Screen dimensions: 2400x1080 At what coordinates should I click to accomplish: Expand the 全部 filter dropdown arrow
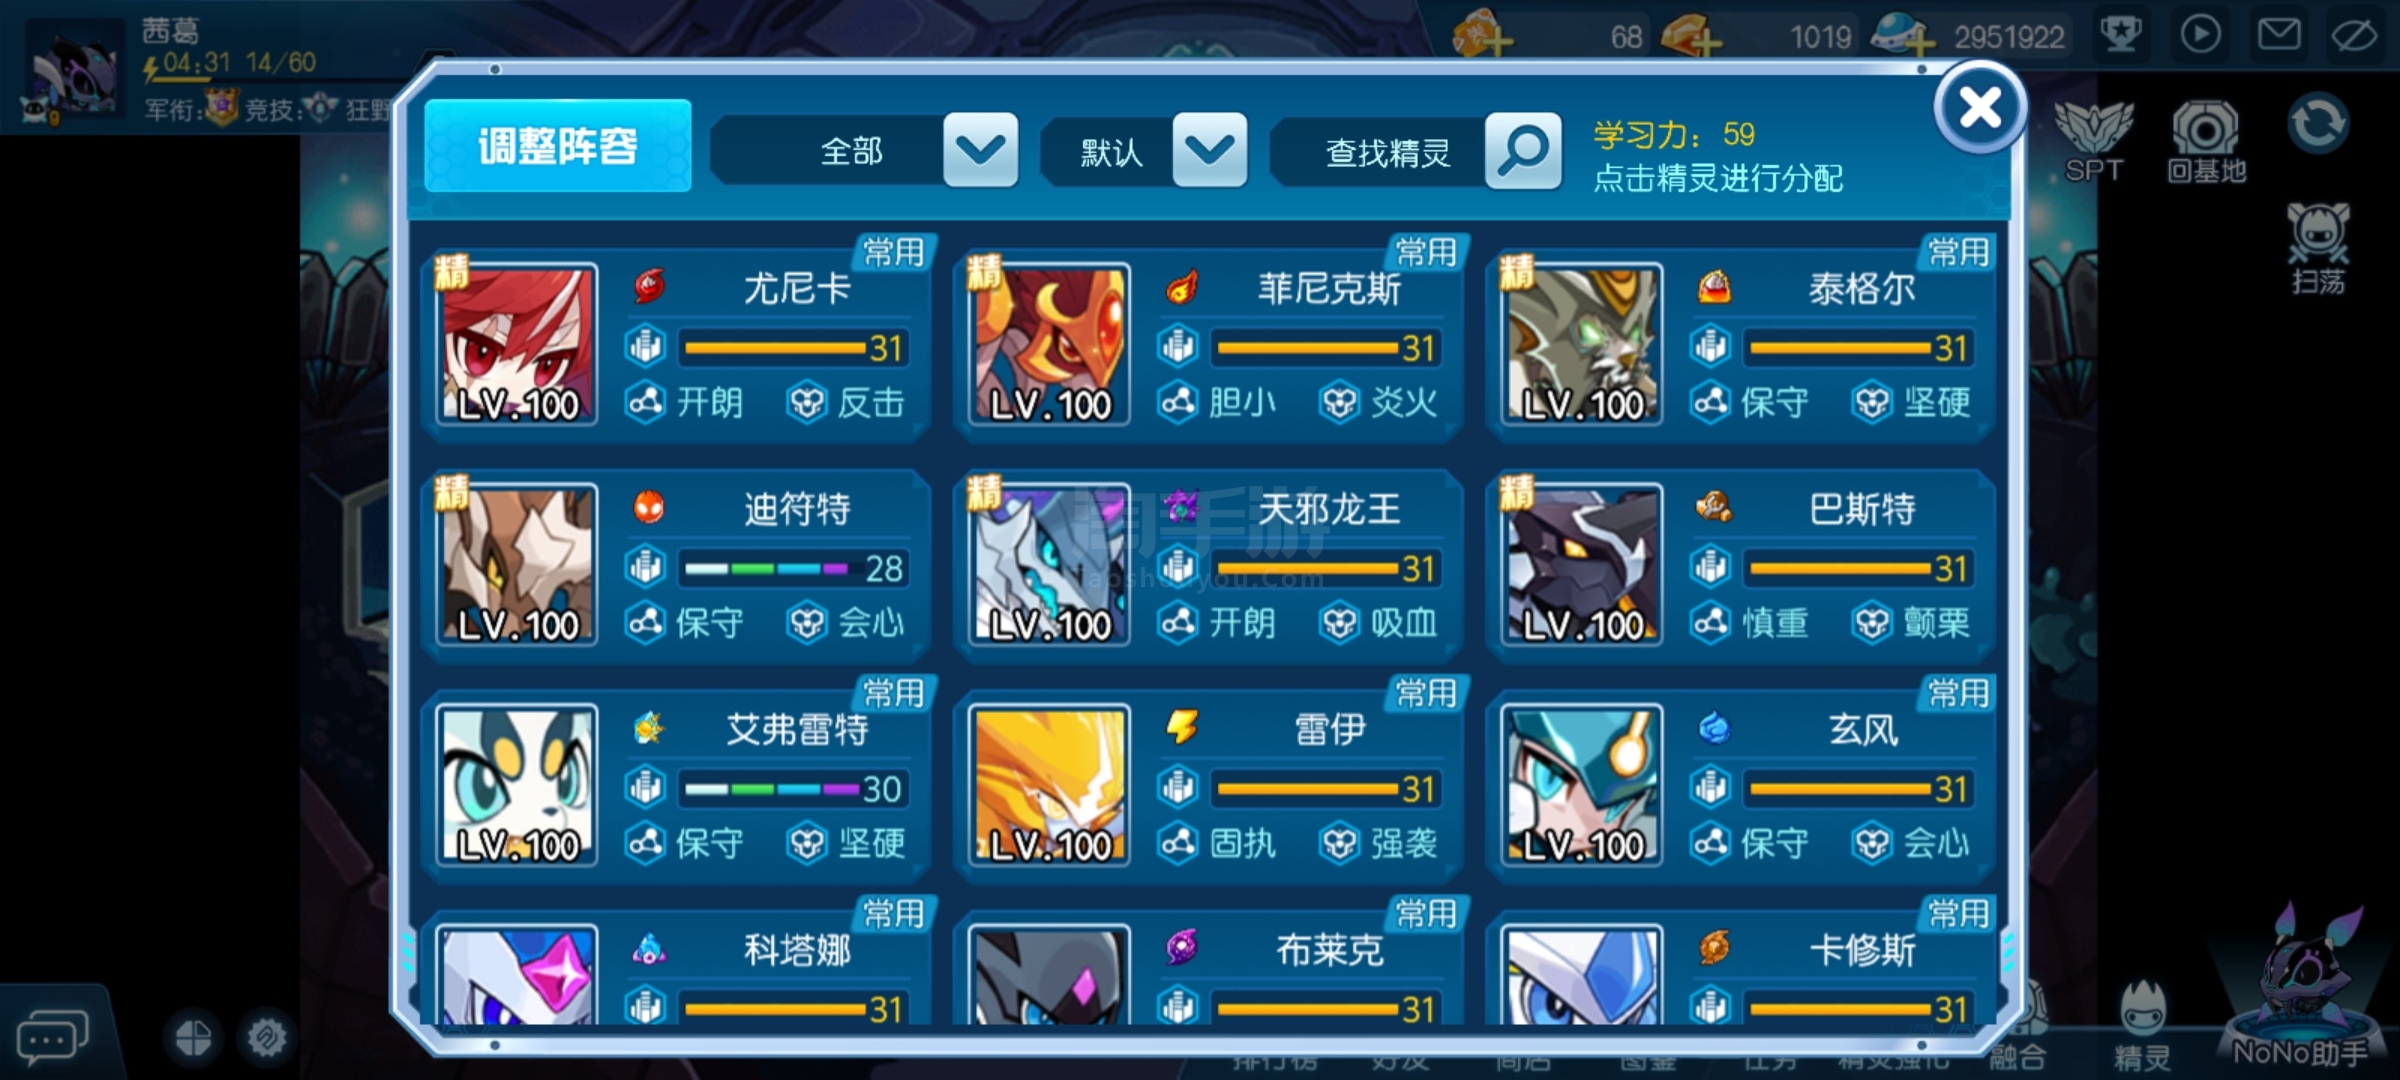point(980,151)
